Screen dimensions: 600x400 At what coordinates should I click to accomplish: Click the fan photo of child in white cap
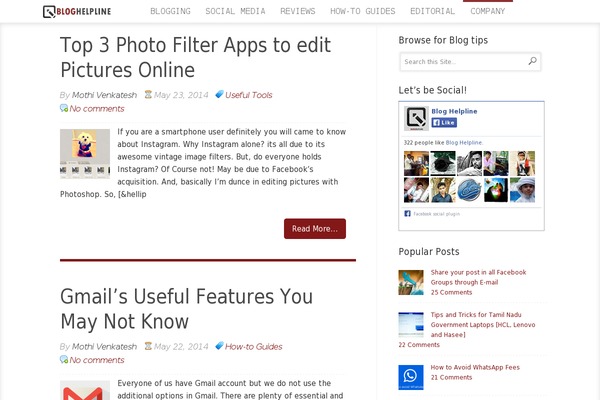pyautogui.click(x=522, y=190)
